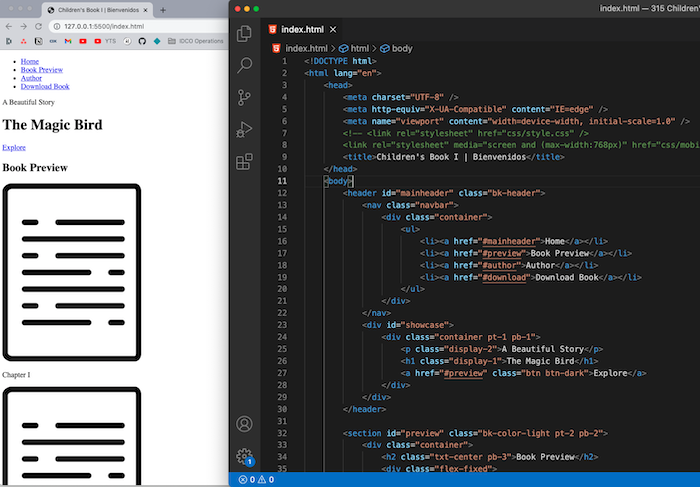
Task: Click the A Beautiful Story text on webpage
Action: [28, 102]
